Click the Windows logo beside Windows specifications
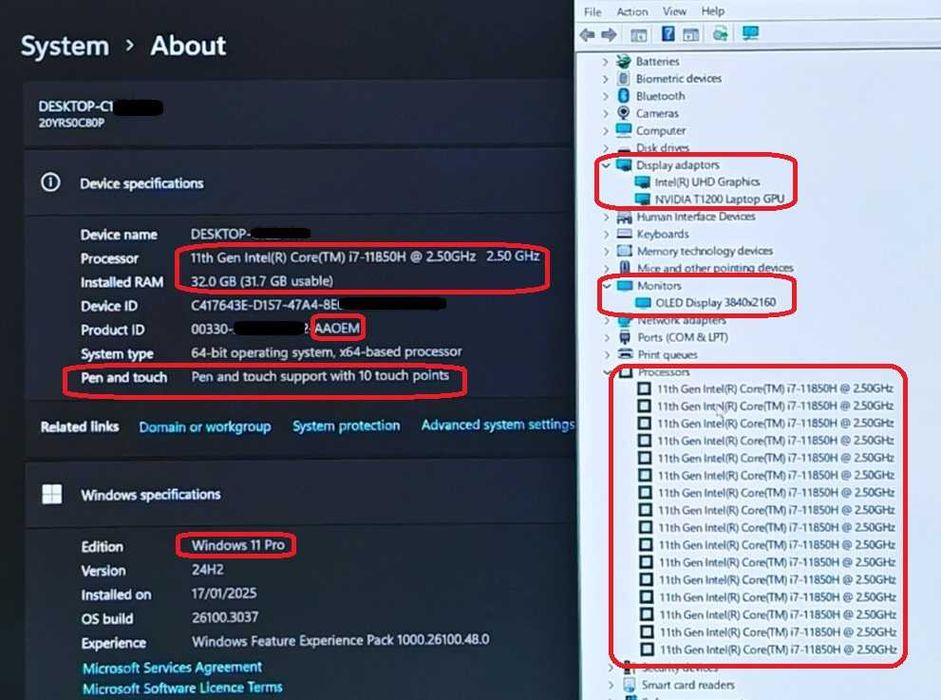This screenshot has height=700, width=941. tap(52, 494)
